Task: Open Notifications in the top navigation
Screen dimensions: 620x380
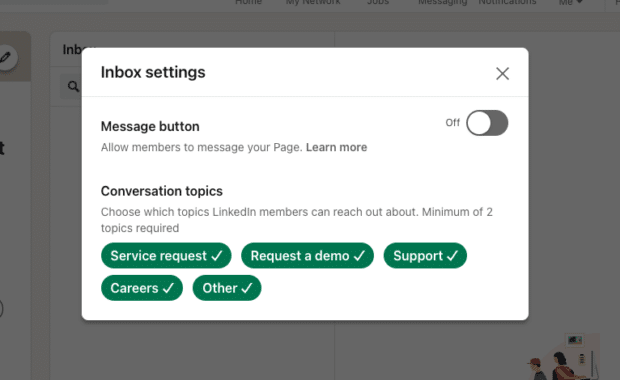Action: click(x=507, y=2)
